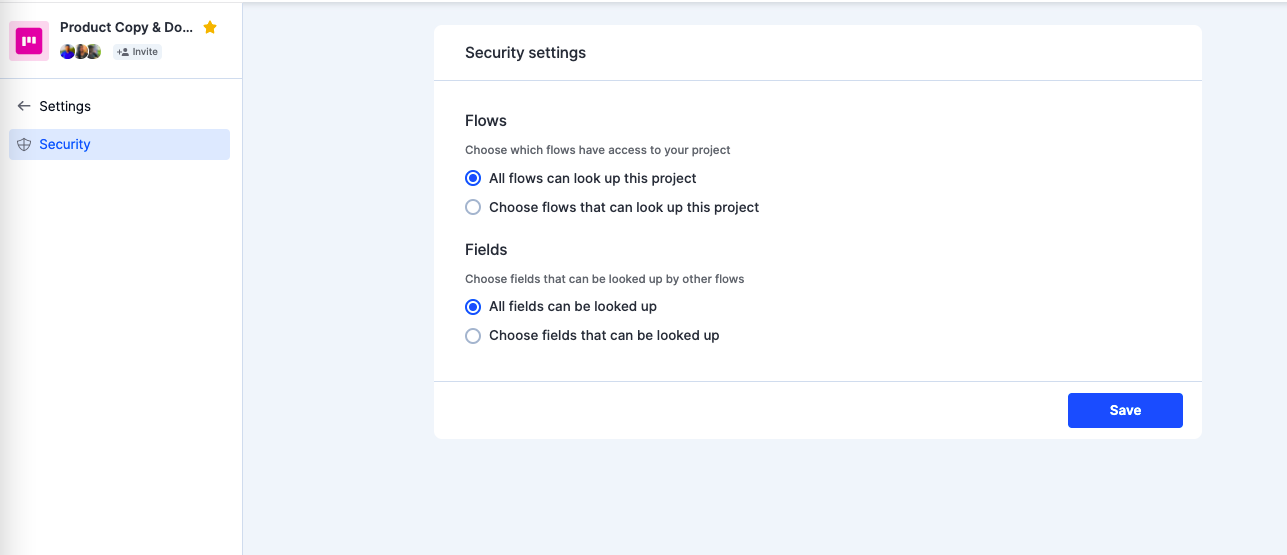Open the Security sidebar item
This screenshot has height=555, width=1287.
point(120,144)
